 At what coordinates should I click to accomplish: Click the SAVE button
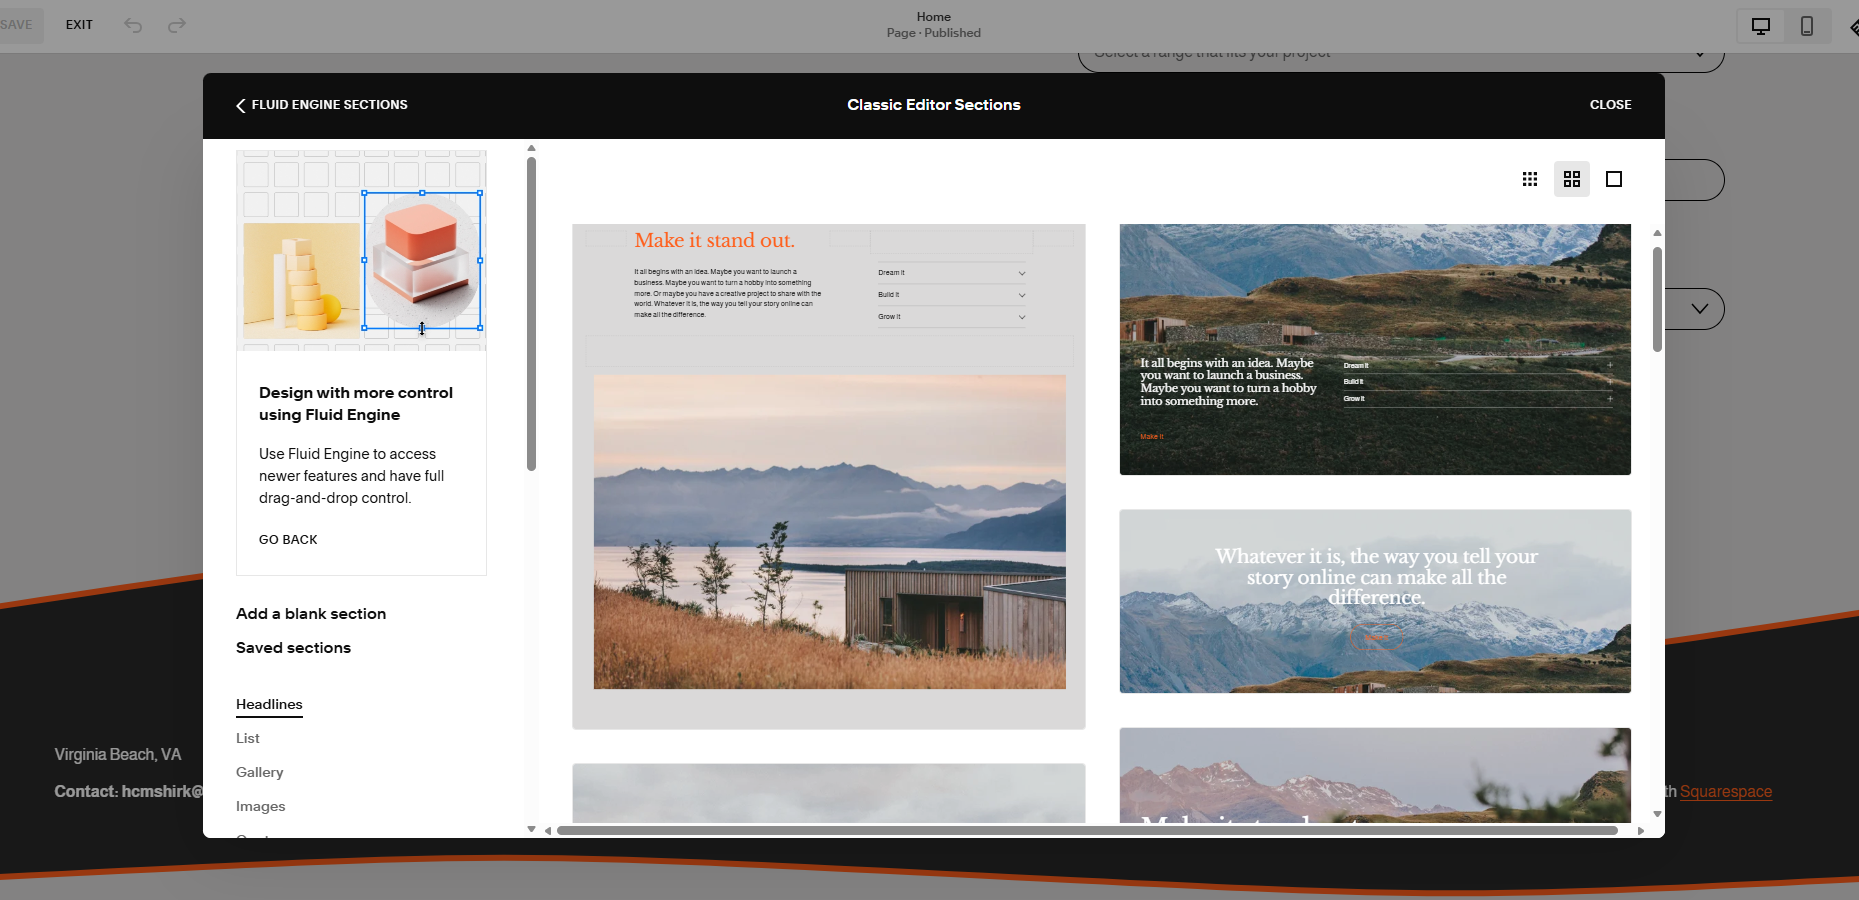[x=16, y=25]
